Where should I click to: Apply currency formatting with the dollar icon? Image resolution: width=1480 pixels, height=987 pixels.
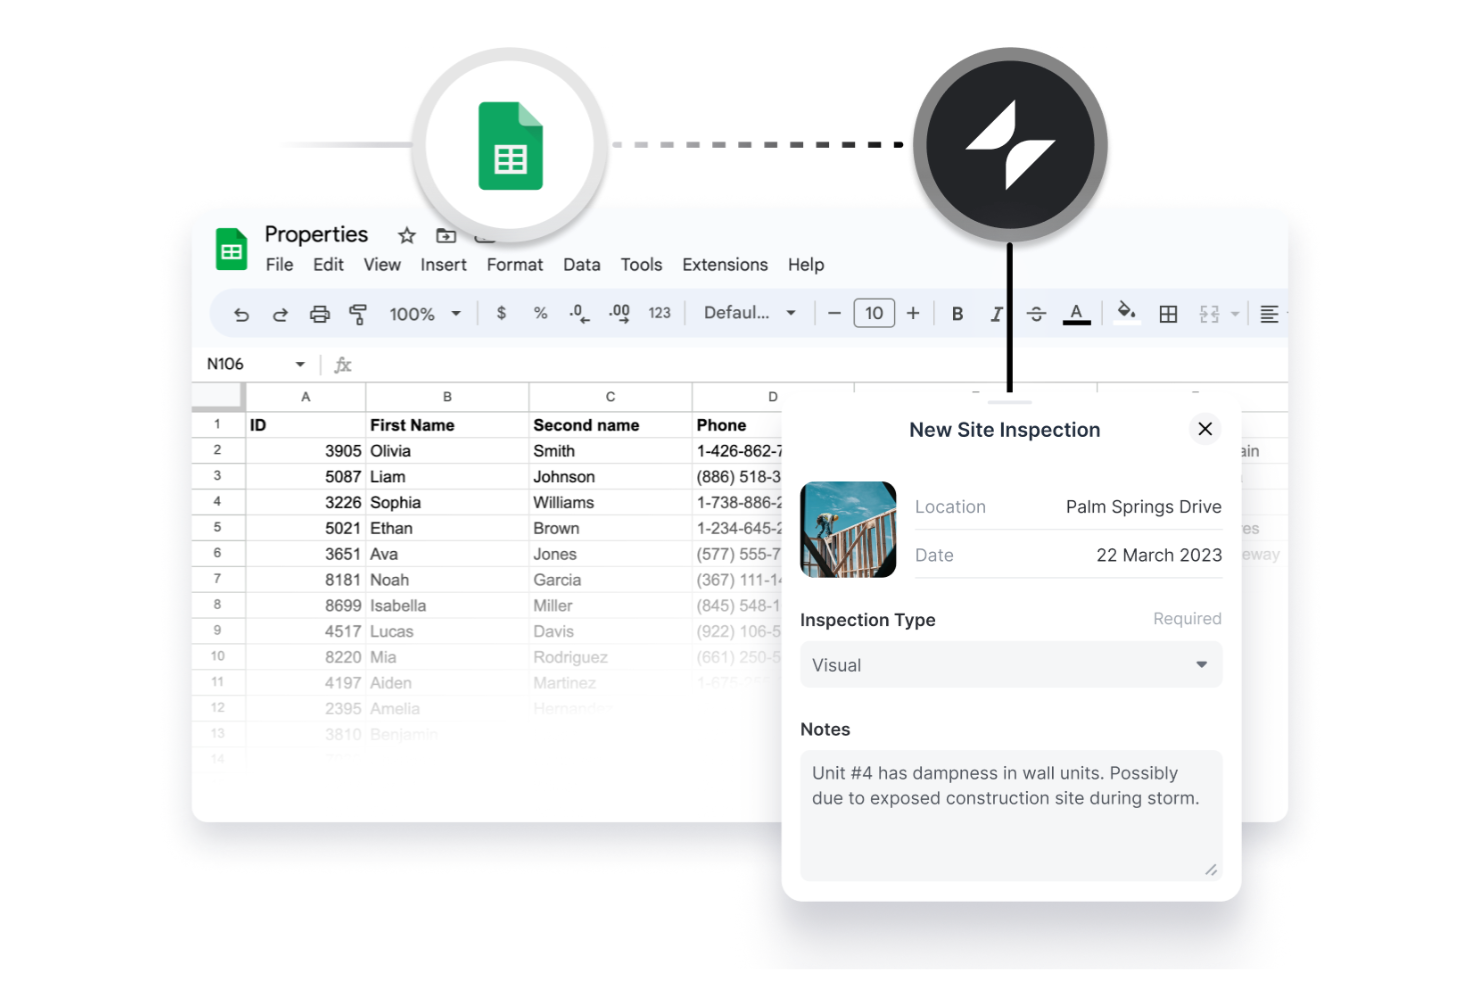click(501, 313)
